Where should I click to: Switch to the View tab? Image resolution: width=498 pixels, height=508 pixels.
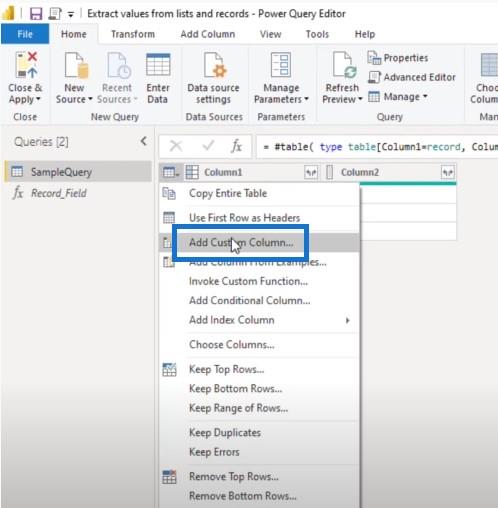click(x=270, y=34)
